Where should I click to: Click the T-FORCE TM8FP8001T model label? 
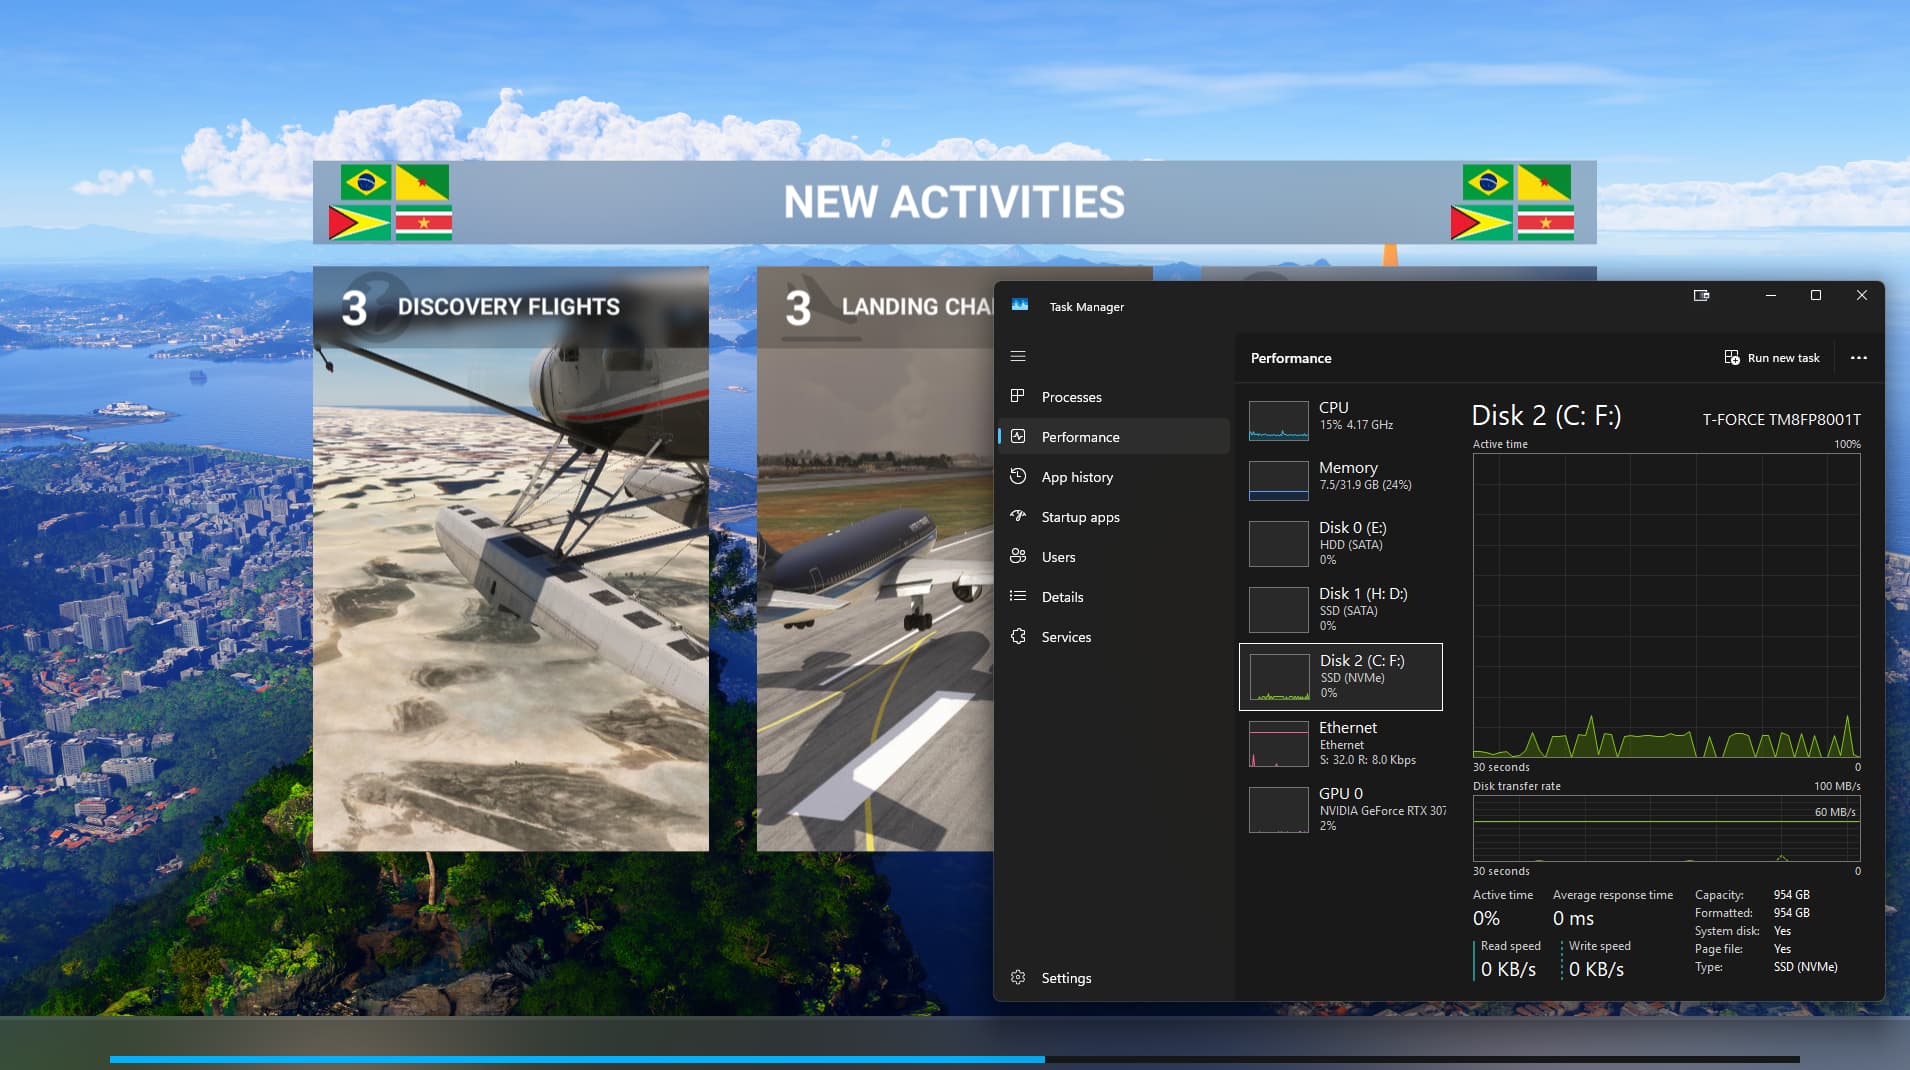coord(1781,420)
